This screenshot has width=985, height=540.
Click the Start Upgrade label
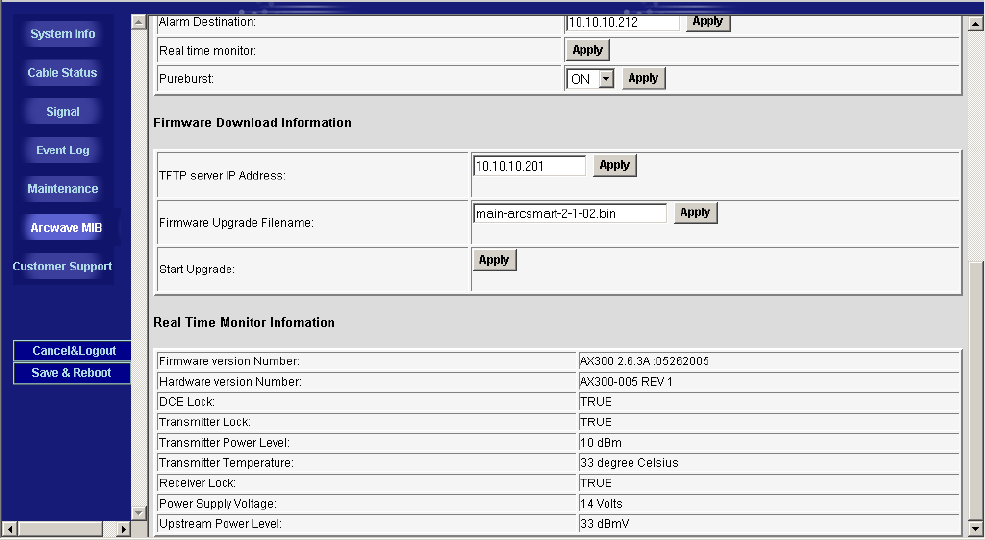click(197, 269)
